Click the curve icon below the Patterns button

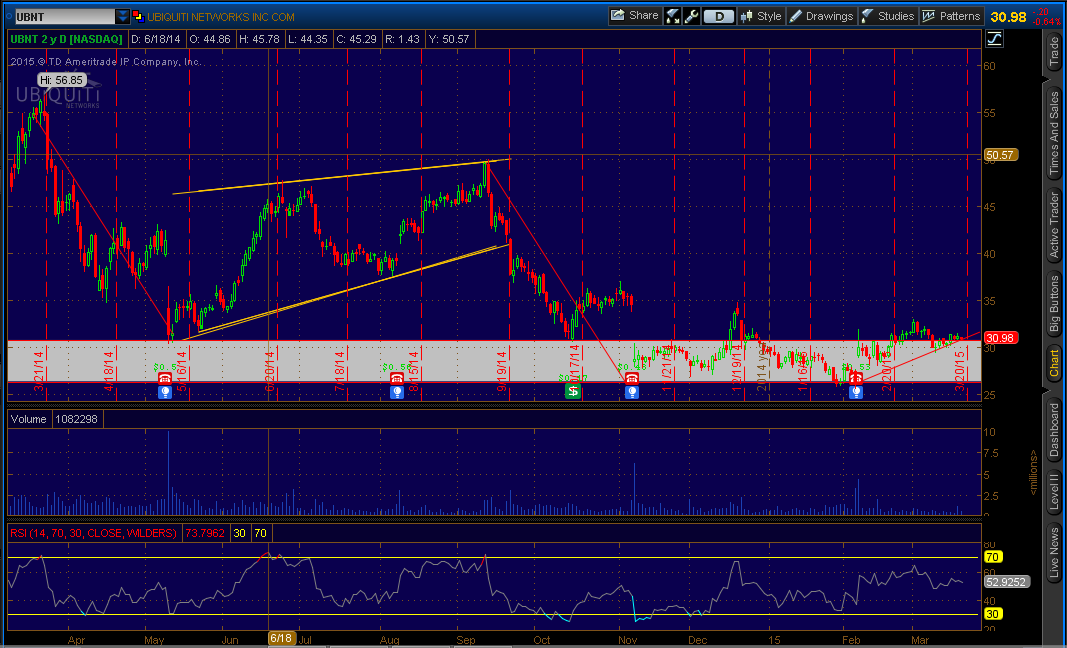[994, 39]
